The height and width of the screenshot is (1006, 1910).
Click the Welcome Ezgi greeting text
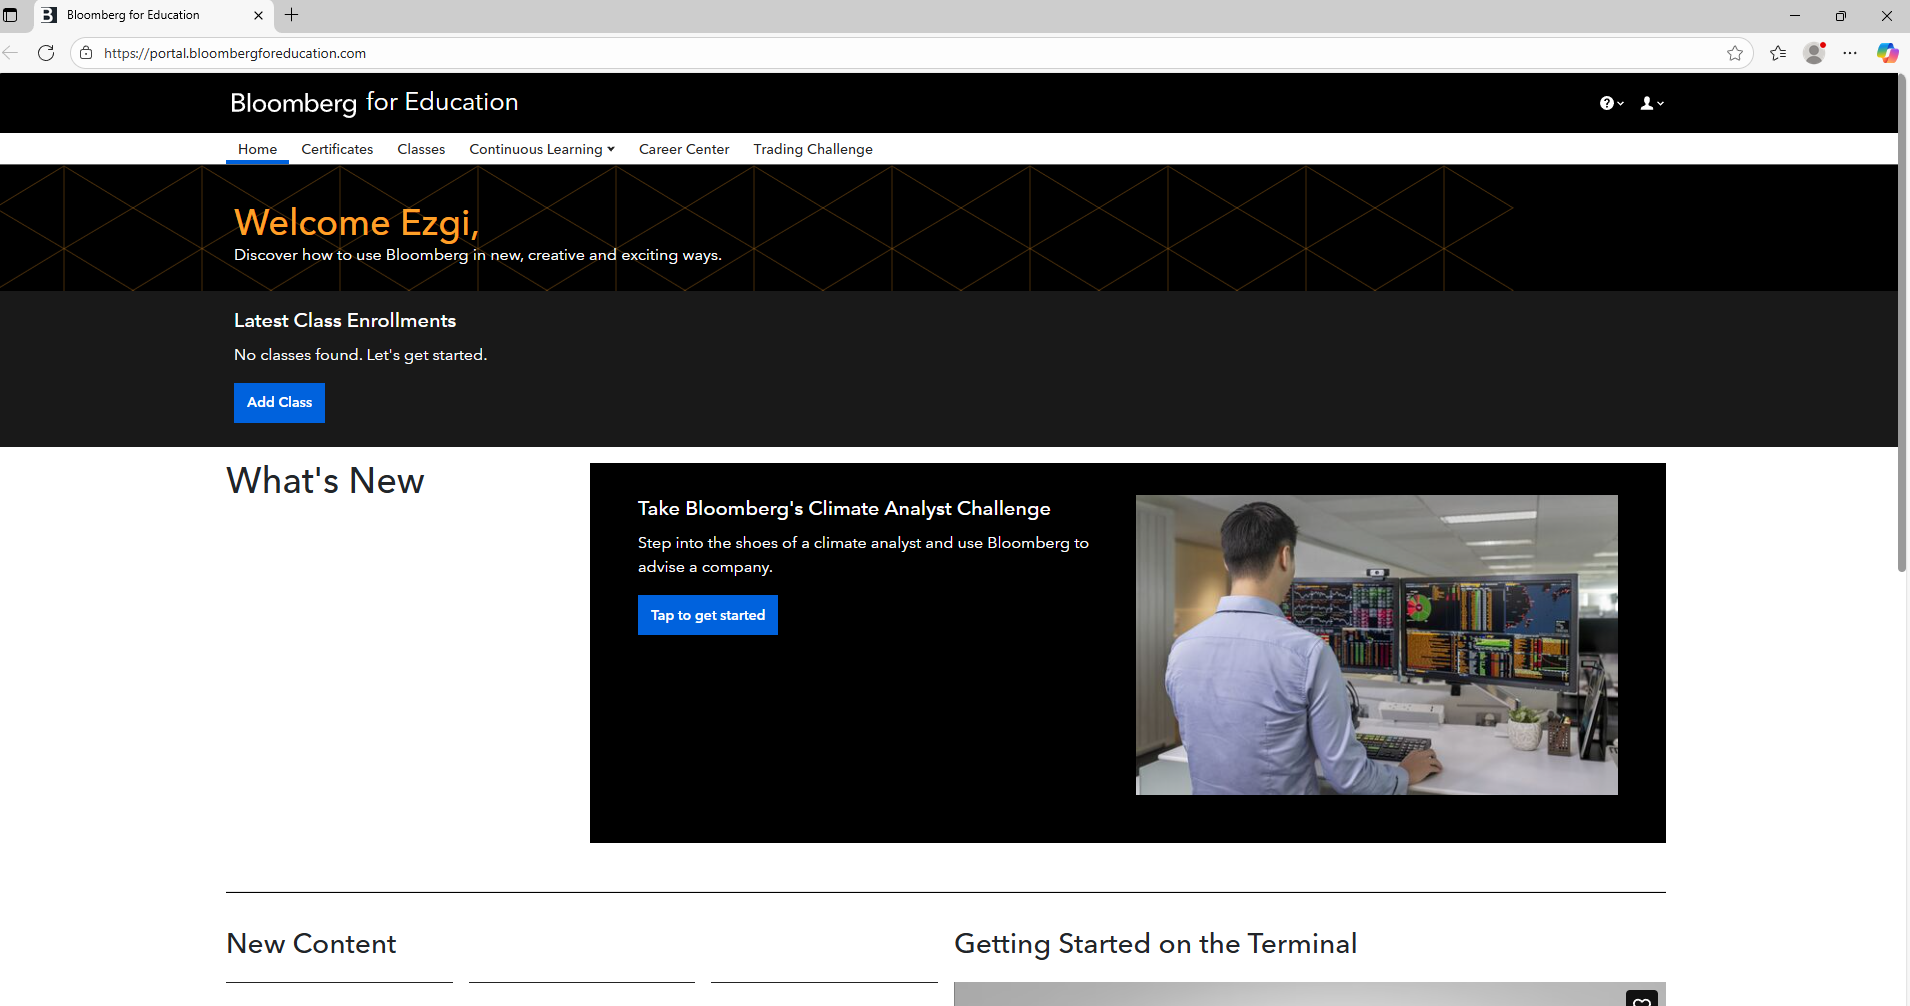357,222
